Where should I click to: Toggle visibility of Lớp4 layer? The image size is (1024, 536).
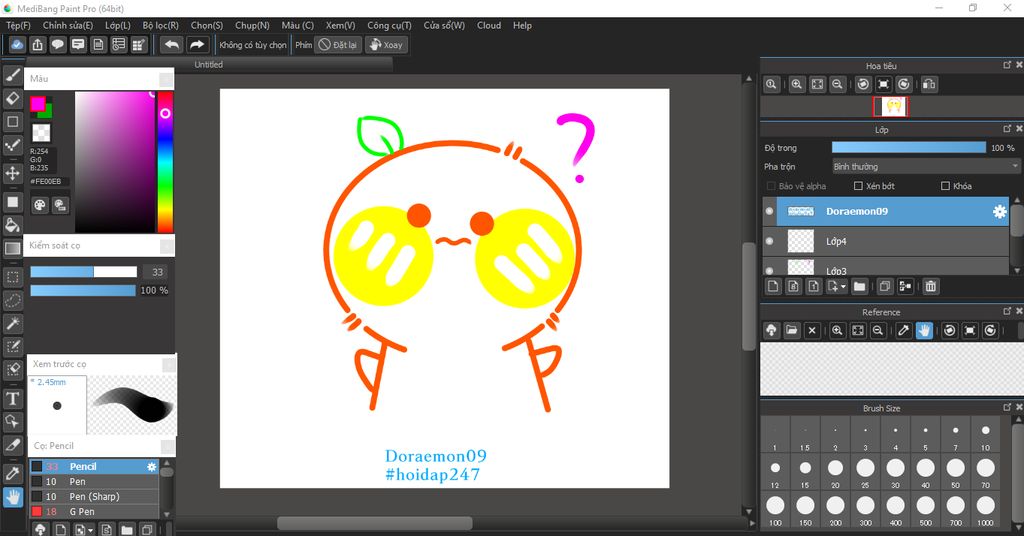point(769,241)
